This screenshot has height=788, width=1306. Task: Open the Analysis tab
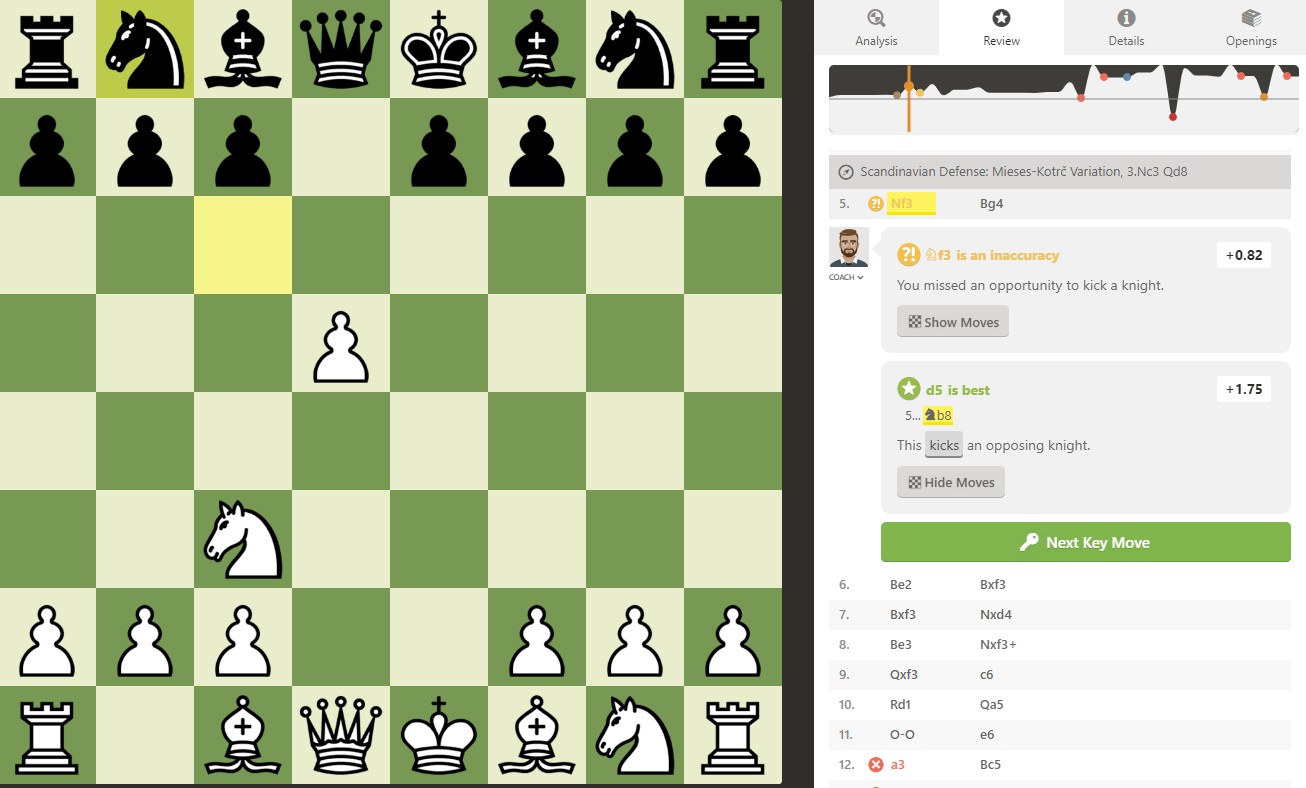click(876, 27)
